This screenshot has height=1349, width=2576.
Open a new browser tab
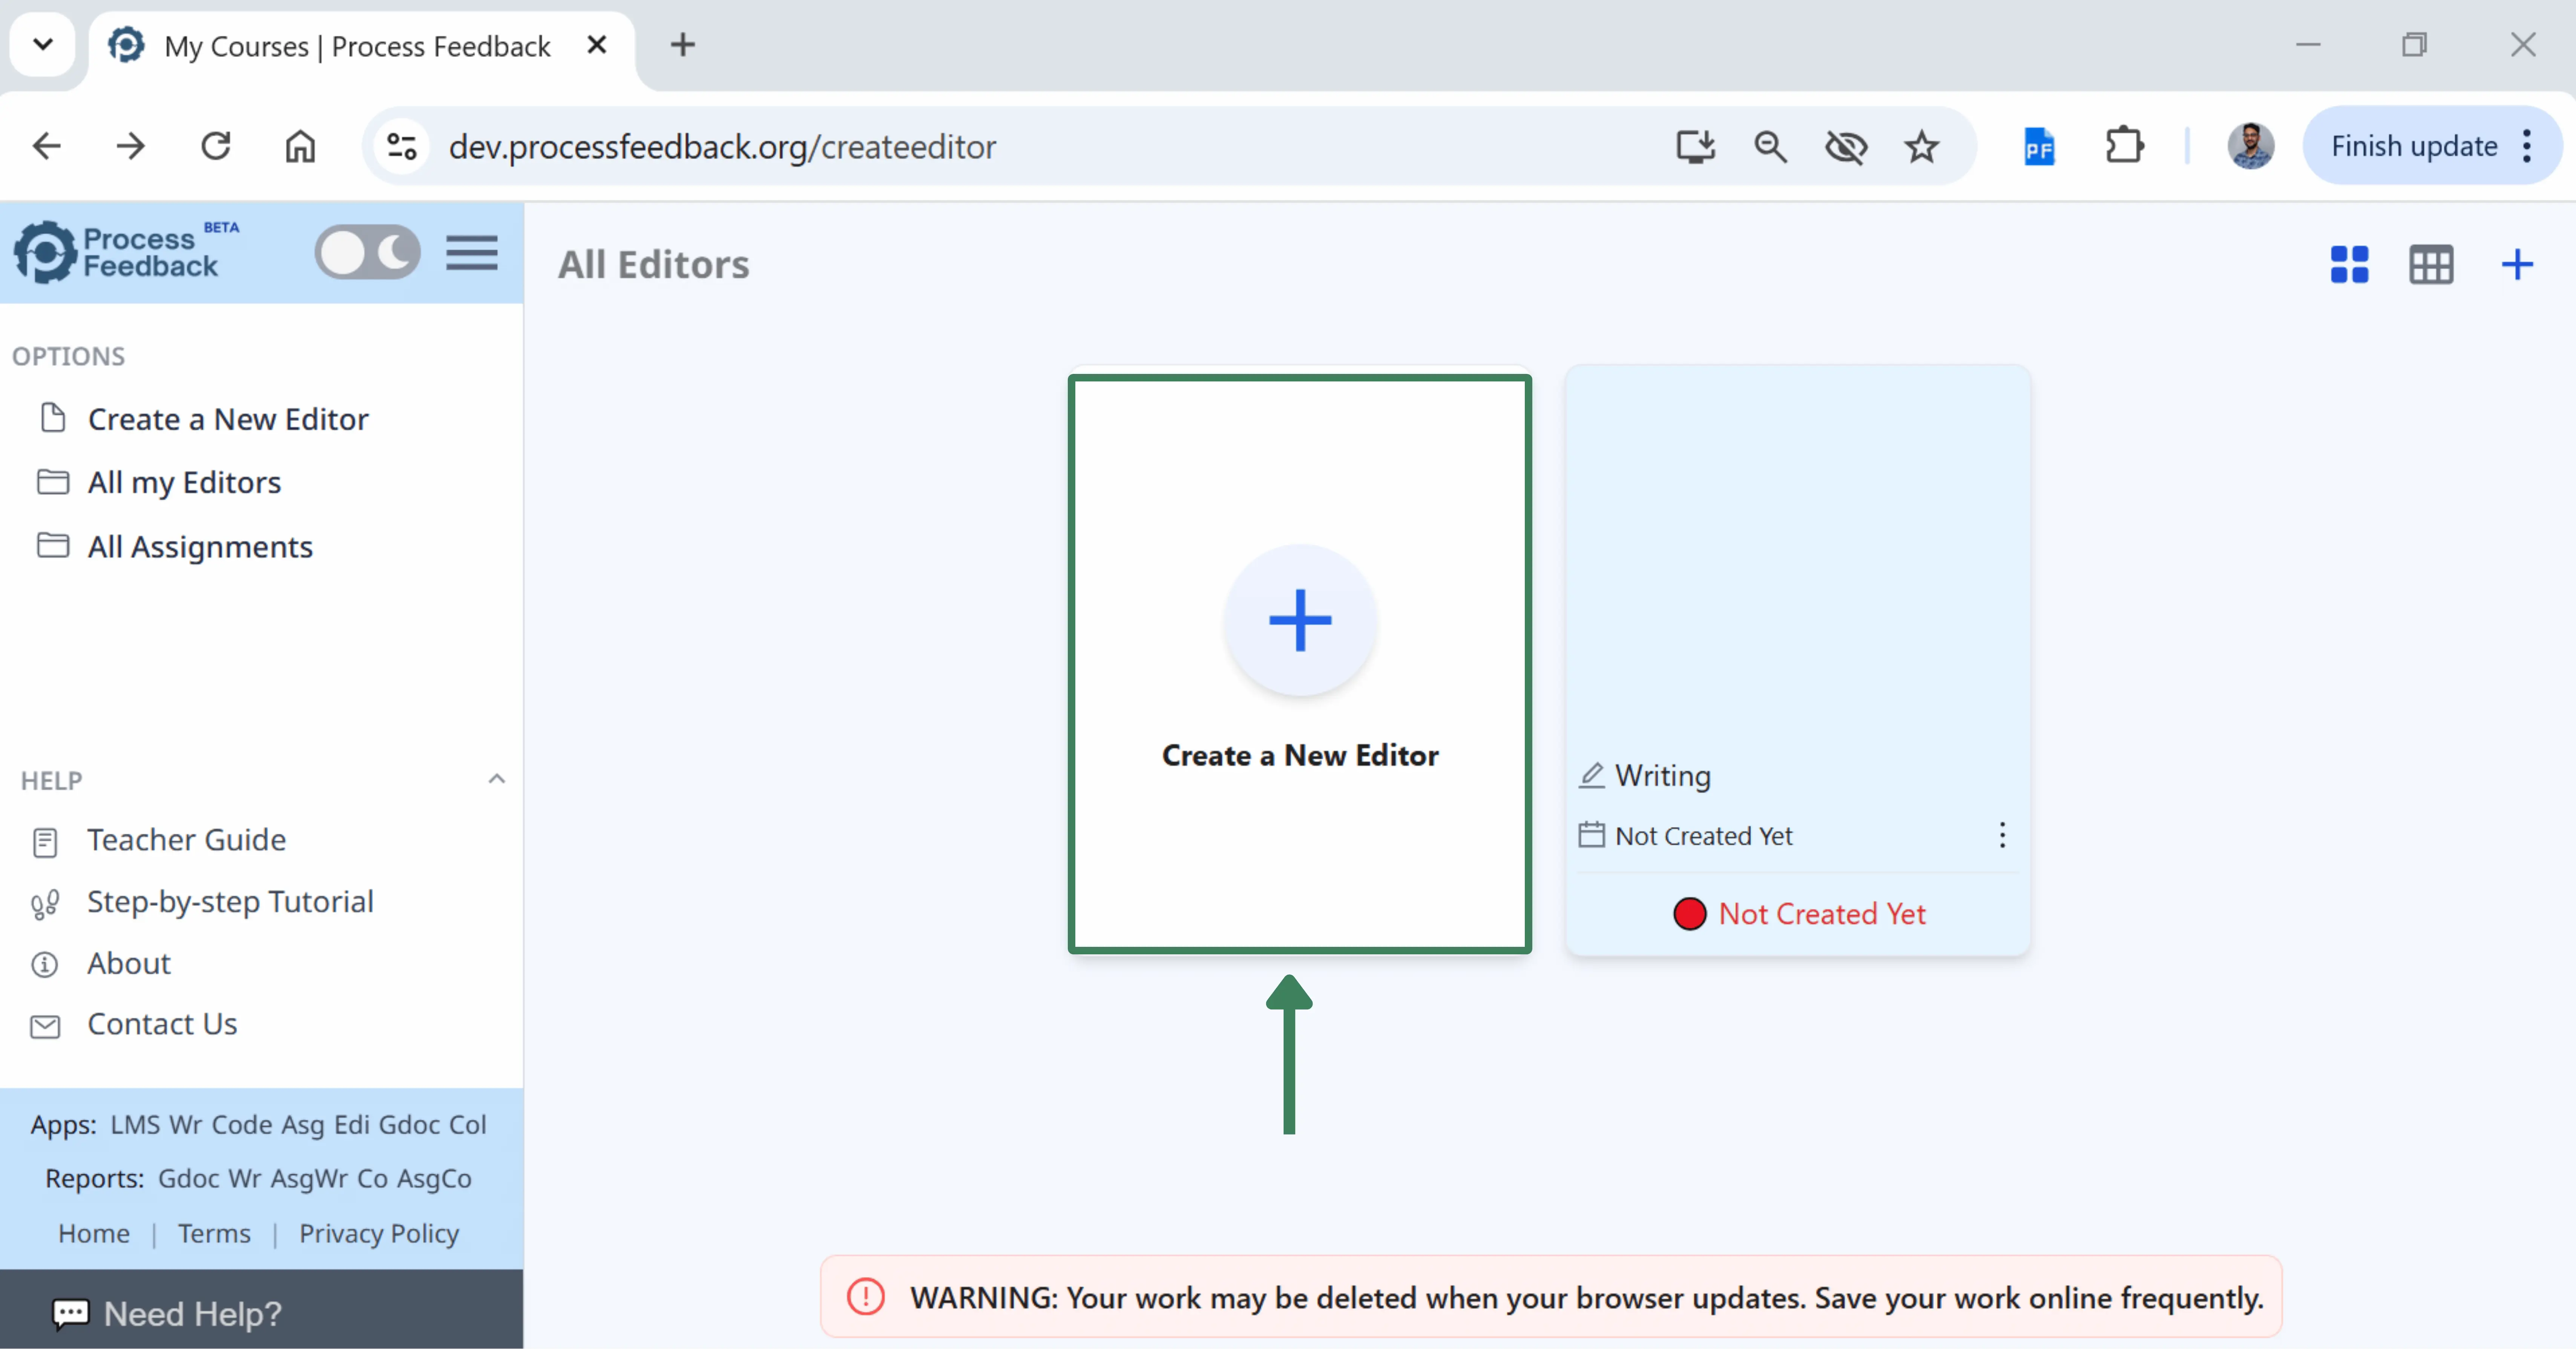click(x=682, y=45)
